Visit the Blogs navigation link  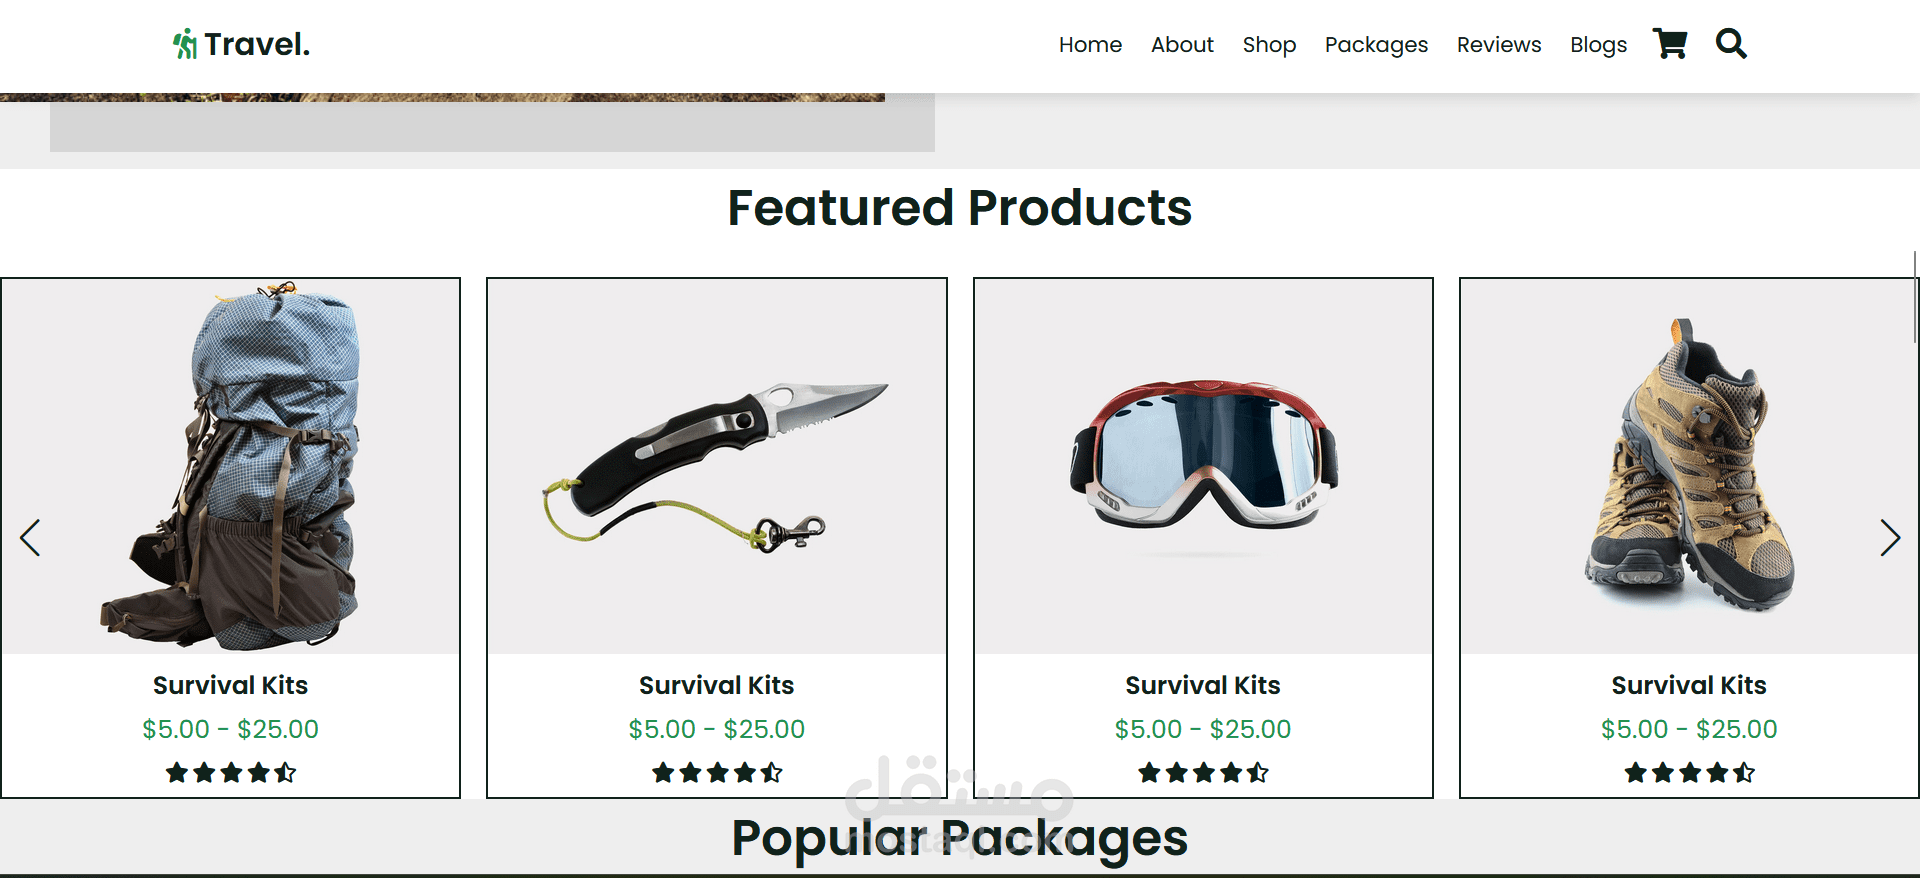pyautogui.click(x=1598, y=45)
